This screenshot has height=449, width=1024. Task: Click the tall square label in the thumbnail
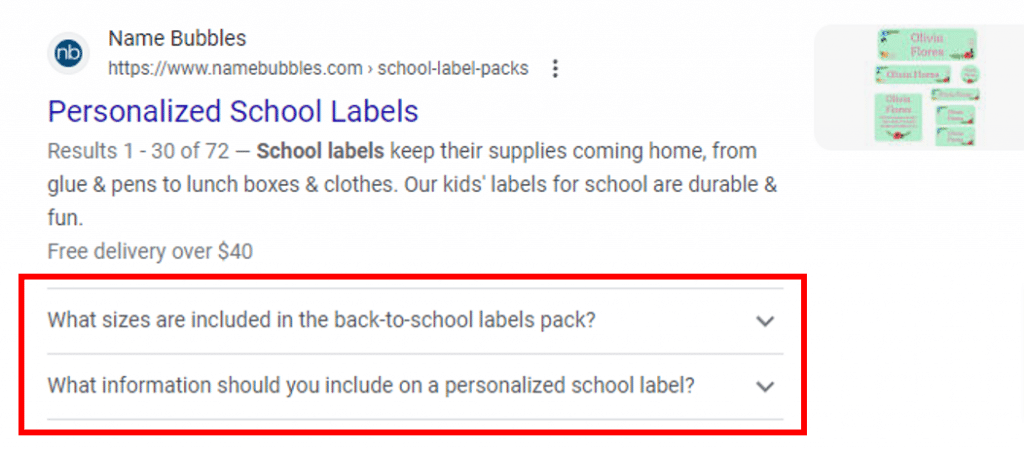pyautogui.click(x=899, y=116)
